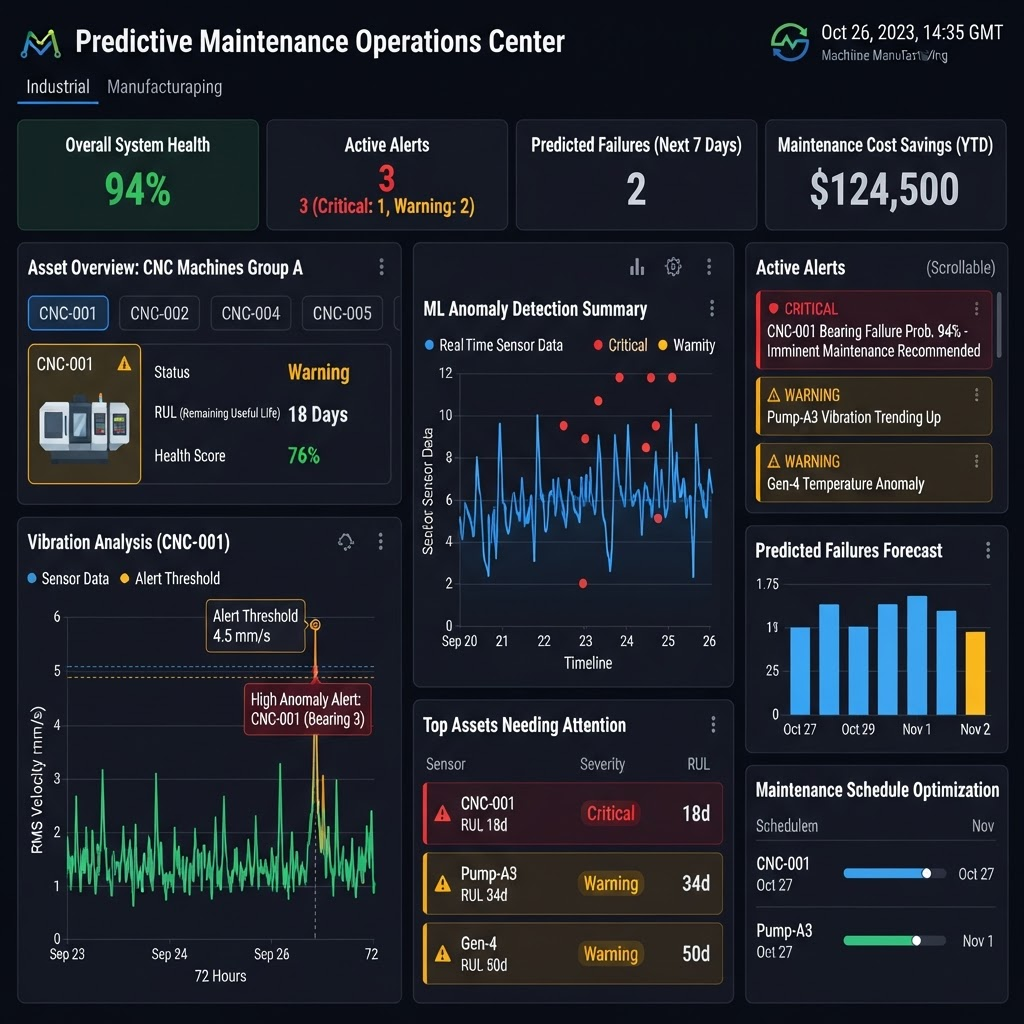This screenshot has height=1024, width=1024.
Task: Click the warning triangle in Gen-4 row
Action: point(443,953)
